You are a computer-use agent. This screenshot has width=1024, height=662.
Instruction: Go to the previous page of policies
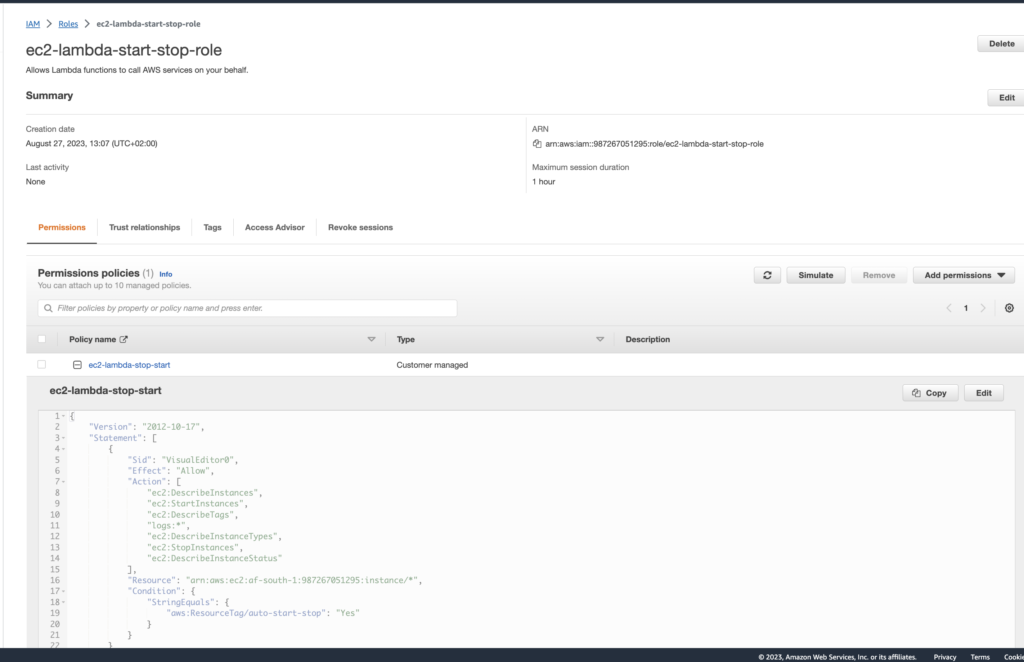pyautogui.click(x=948, y=308)
